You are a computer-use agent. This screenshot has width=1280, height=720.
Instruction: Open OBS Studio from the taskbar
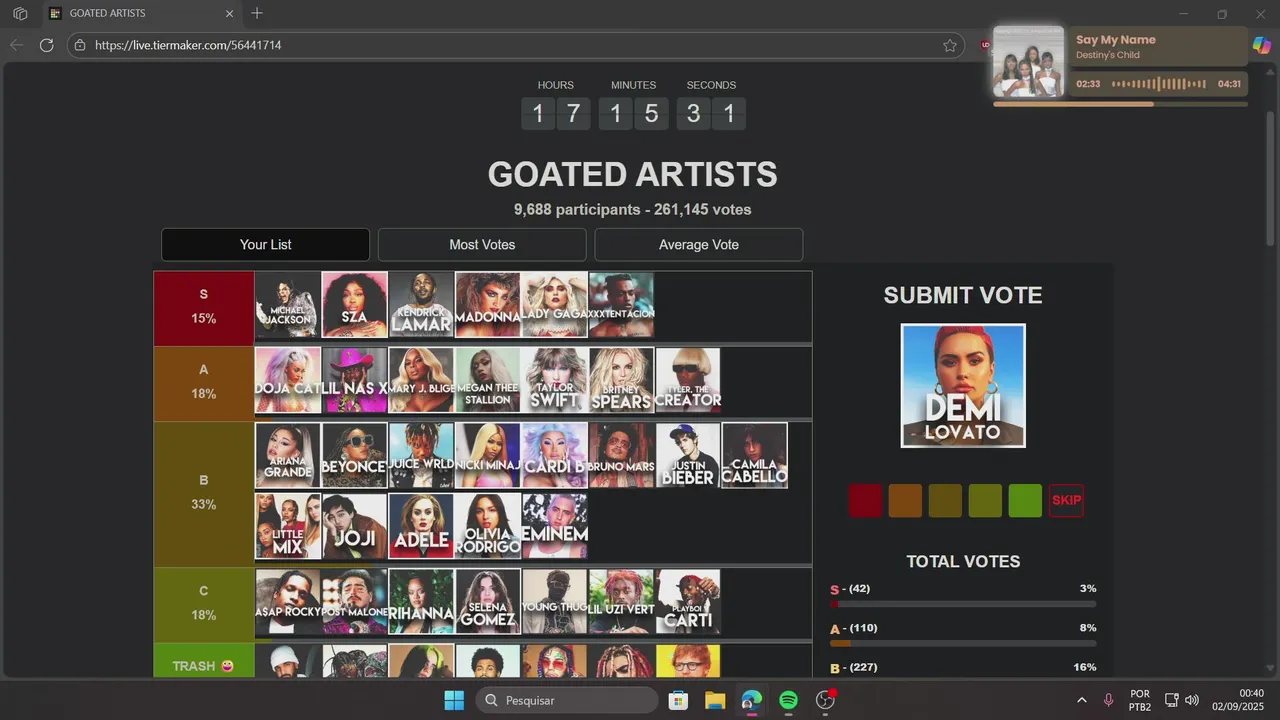[825, 700]
